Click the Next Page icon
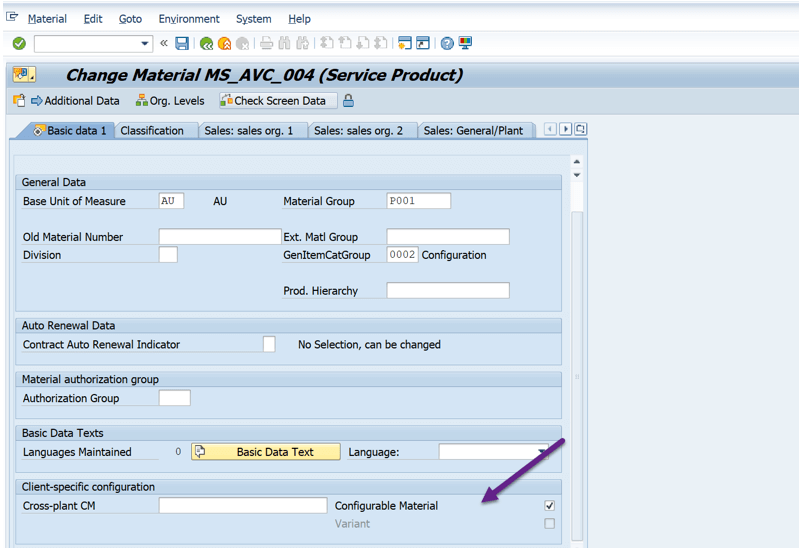 pos(363,43)
